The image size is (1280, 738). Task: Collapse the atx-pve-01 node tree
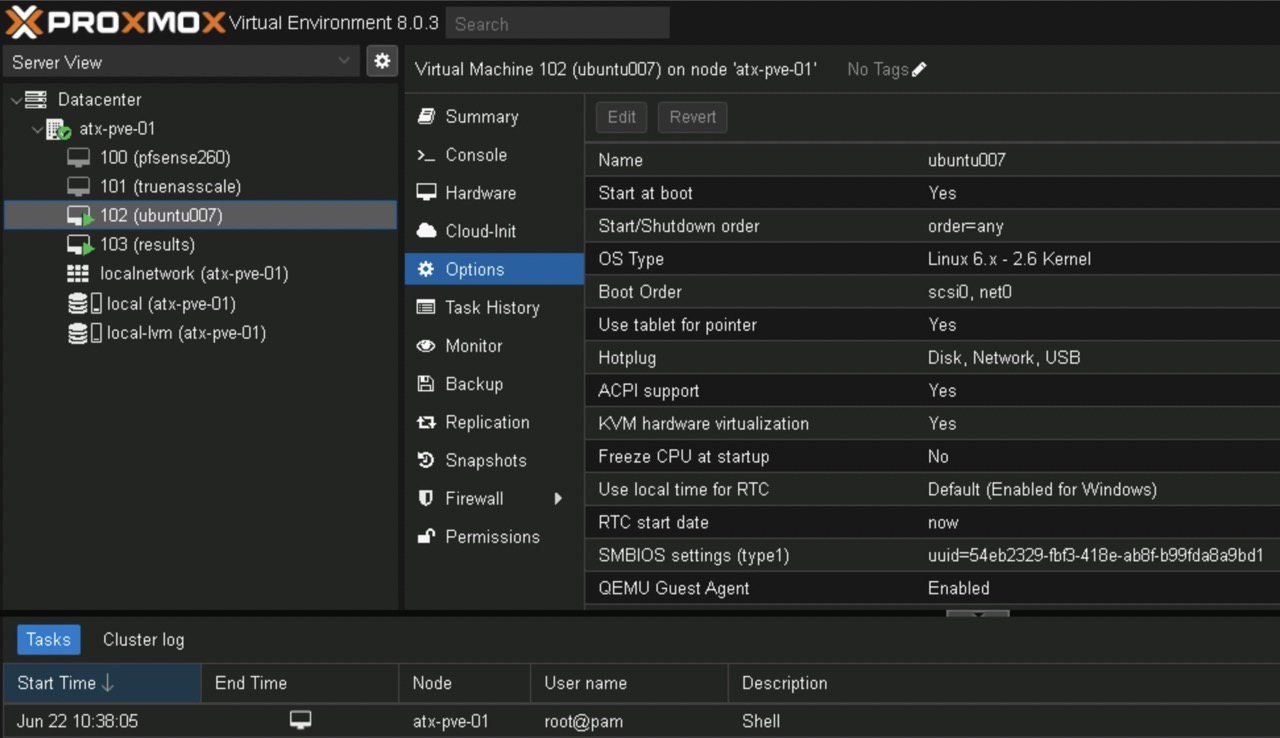pos(37,129)
